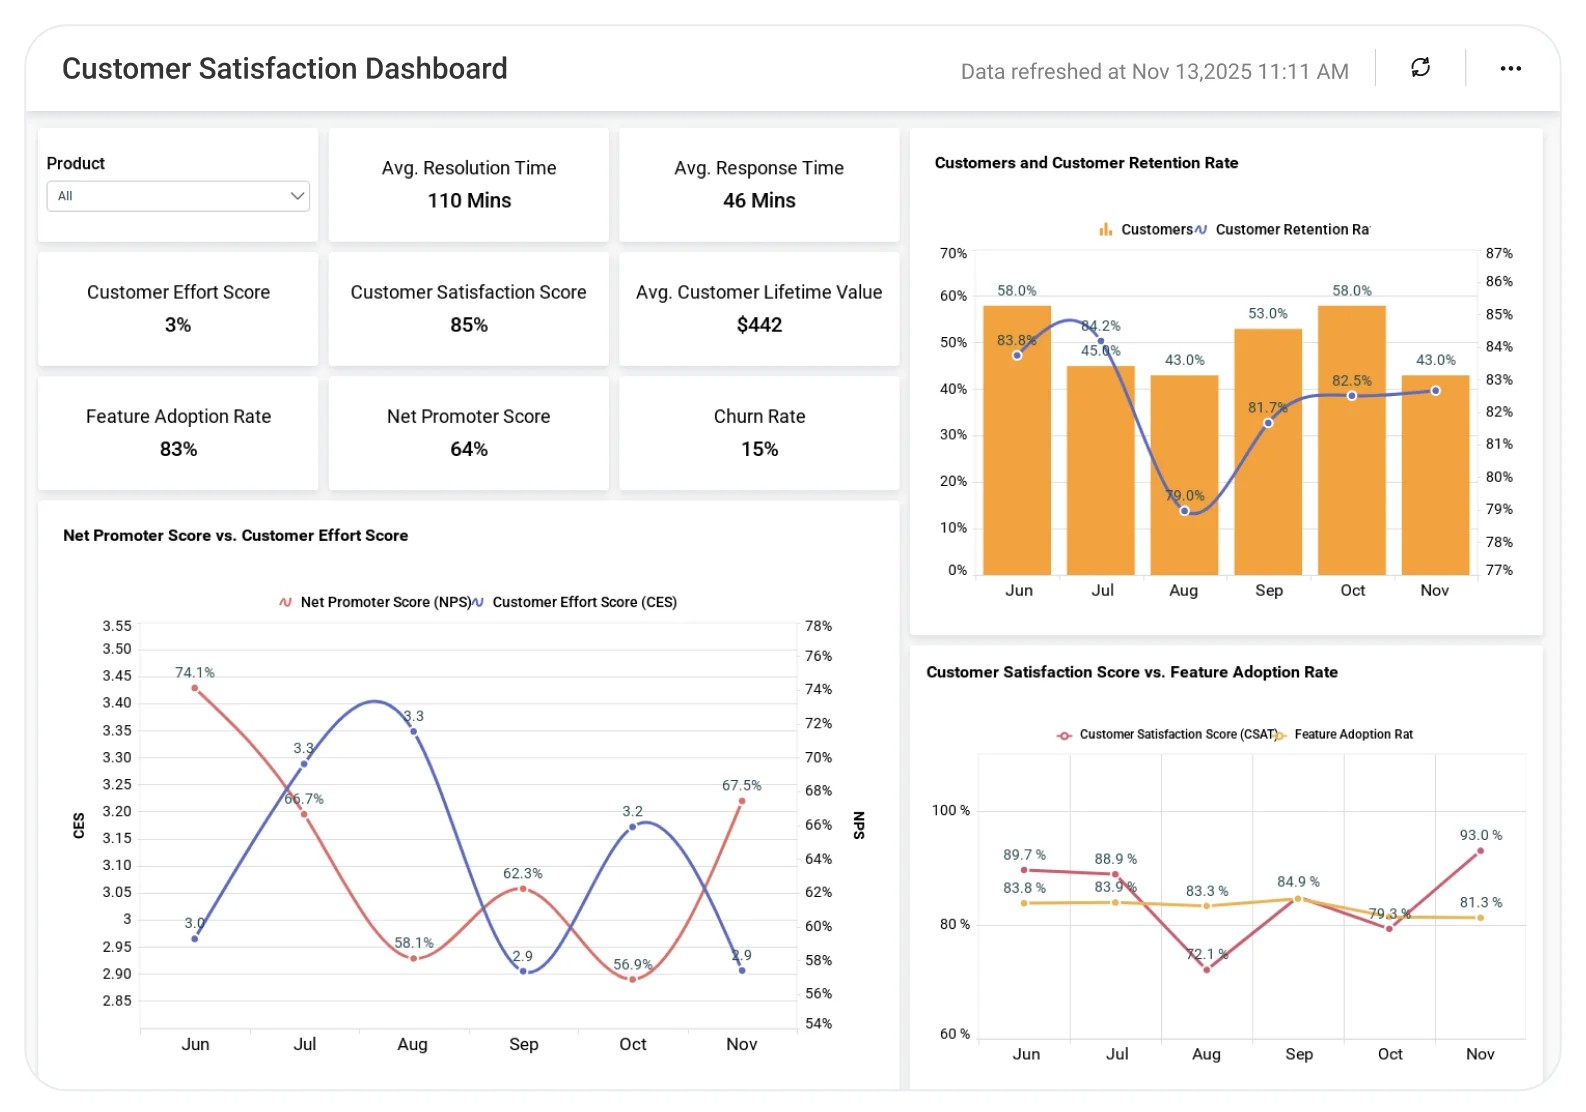
Task: Click the Sep bar labeled 53.0%
Action: tap(1268, 452)
